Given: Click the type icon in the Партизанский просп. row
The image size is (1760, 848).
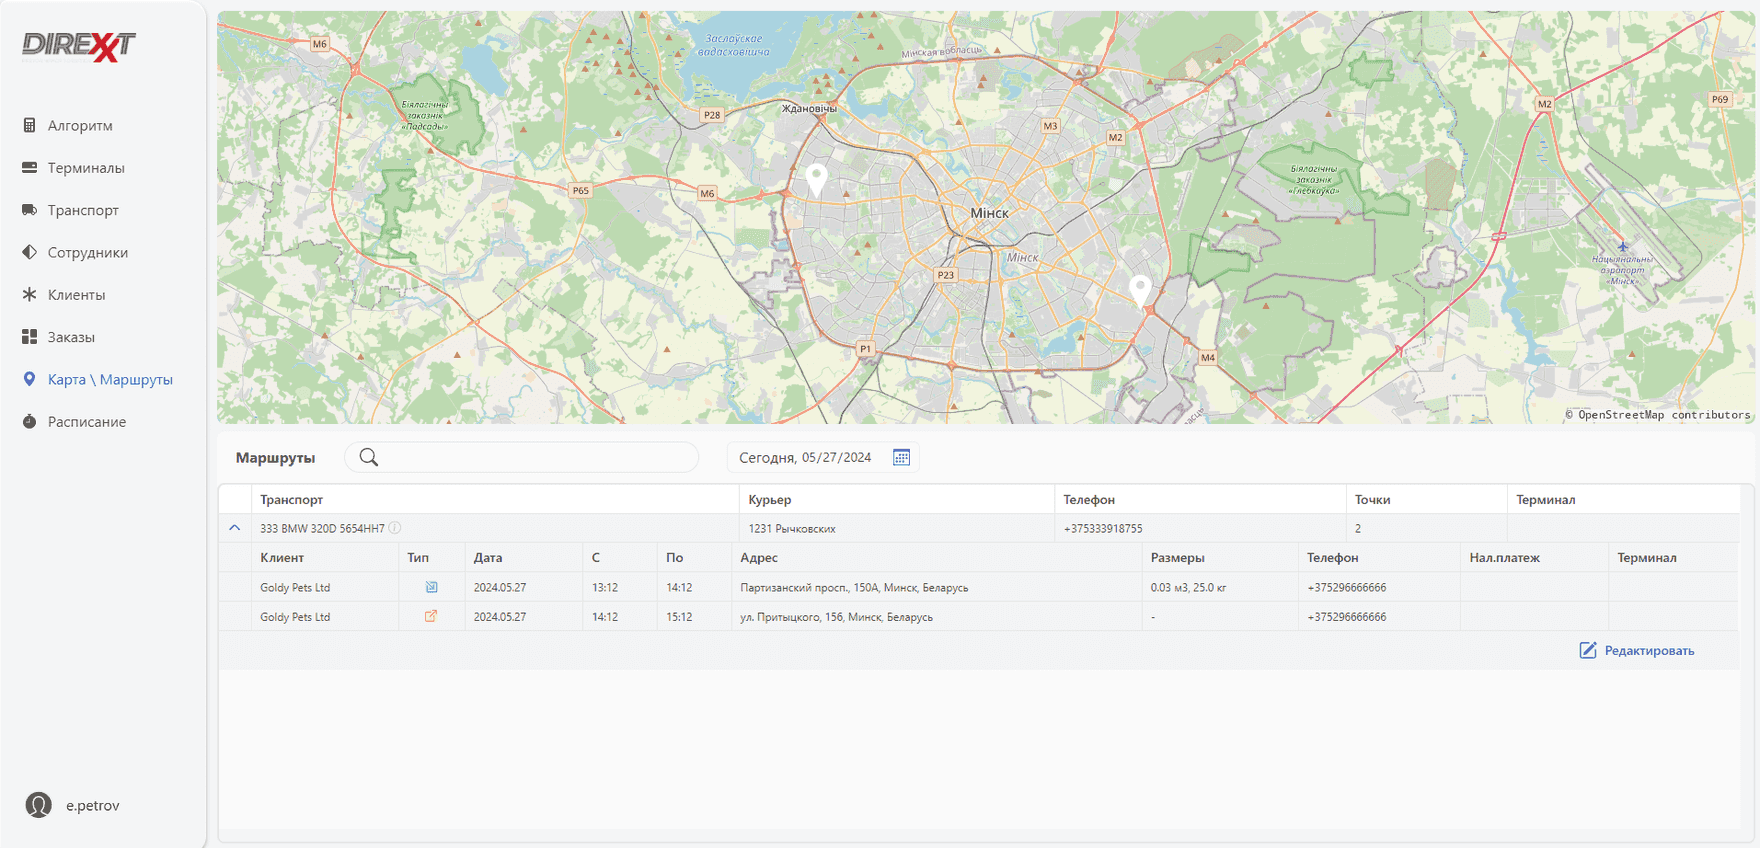Looking at the screenshot, I should pos(431,587).
